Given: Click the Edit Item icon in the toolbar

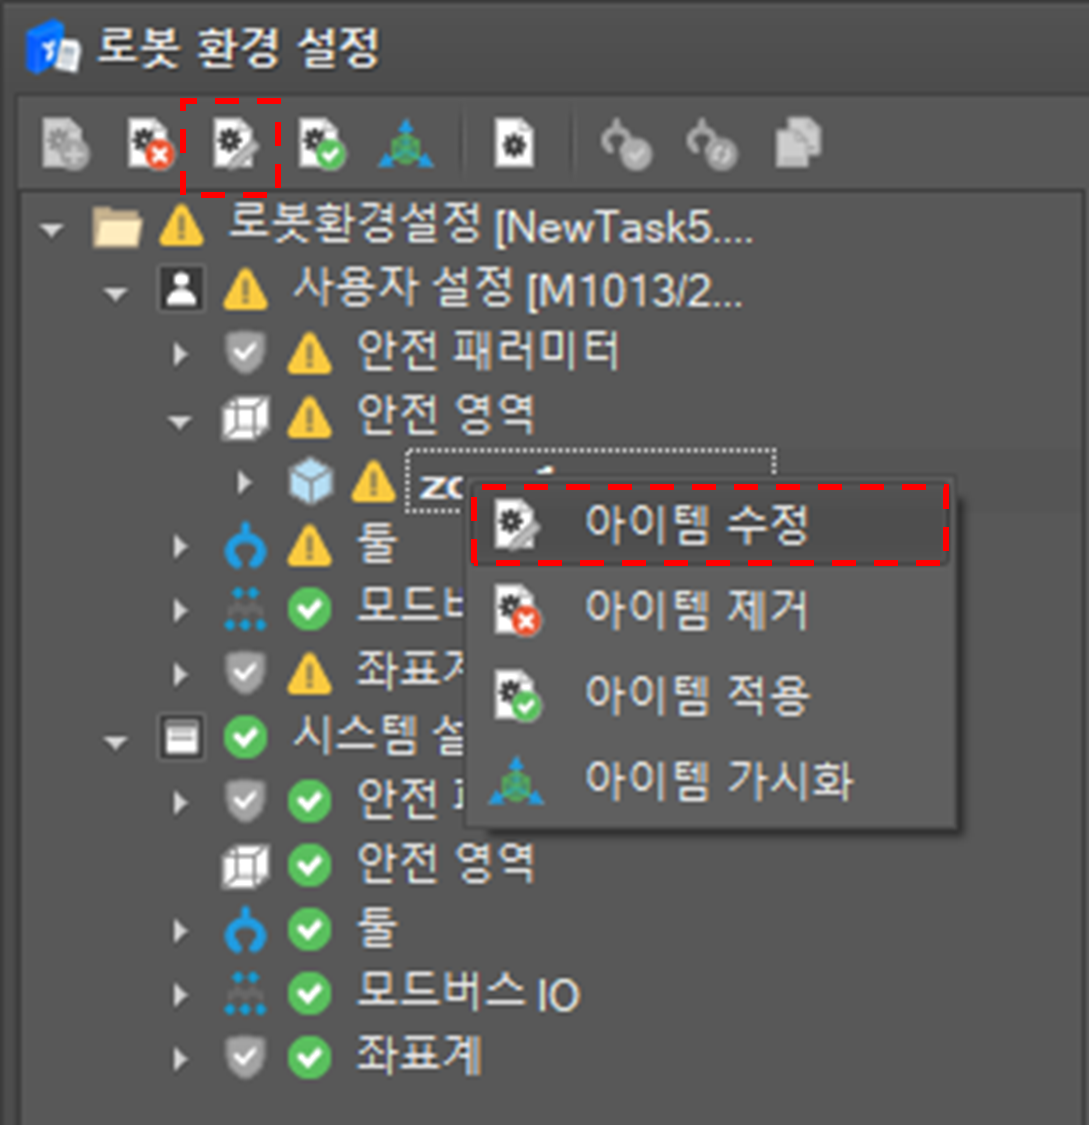Looking at the screenshot, I should pyautogui.click(x=229, y=145).
